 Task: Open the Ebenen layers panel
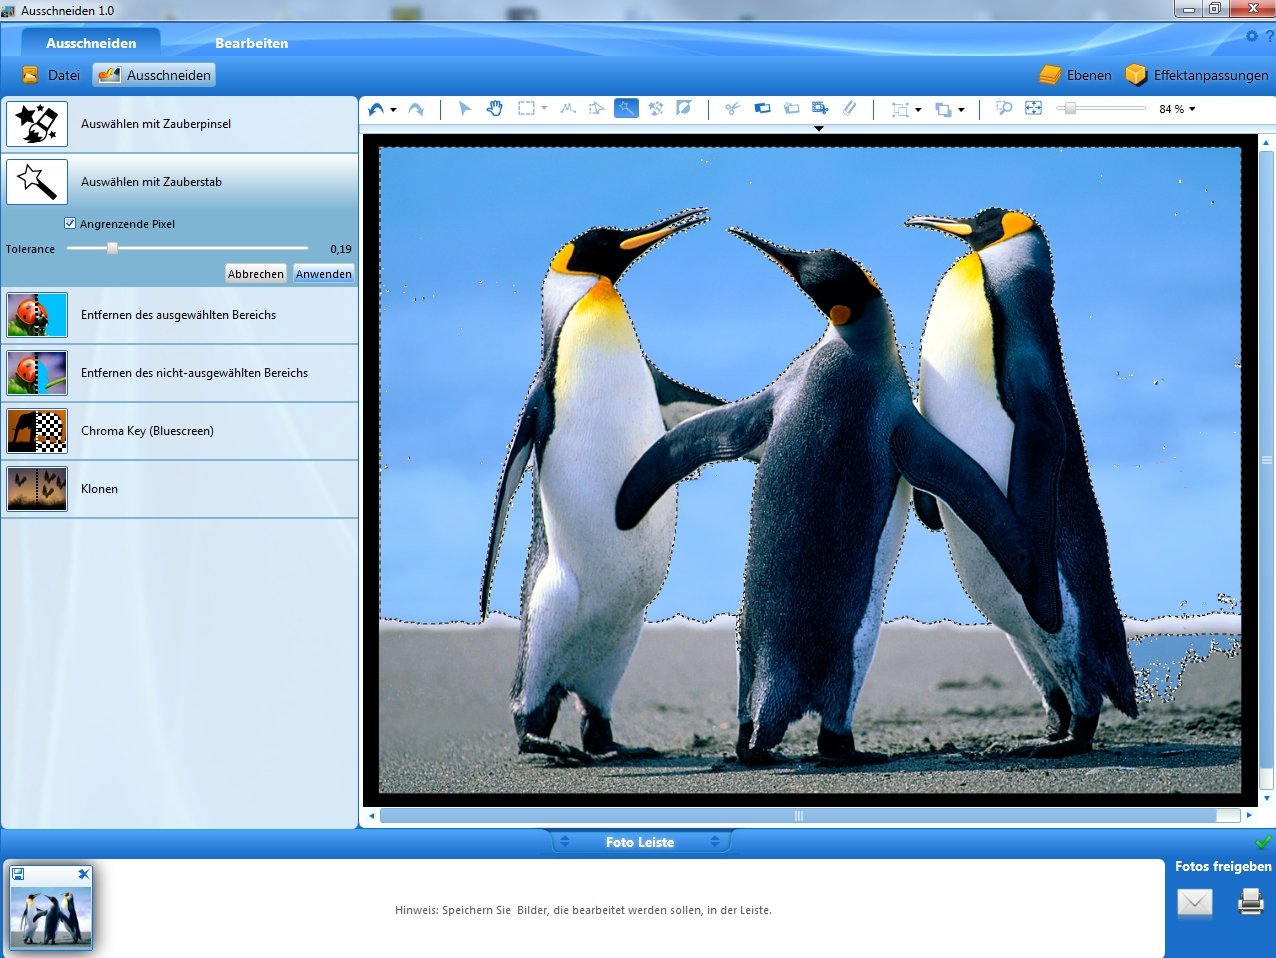click(1075, 75)
